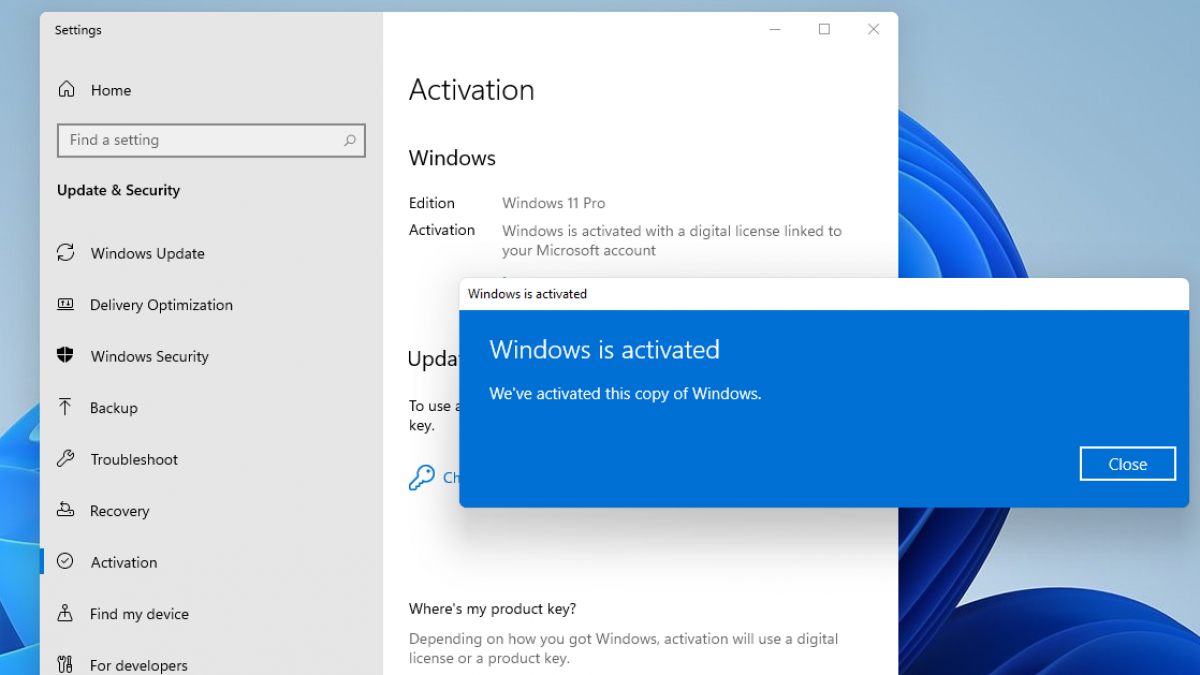The image size is (1200, 675).
Task: Click the Settings window title text
Action: point(78,30)
